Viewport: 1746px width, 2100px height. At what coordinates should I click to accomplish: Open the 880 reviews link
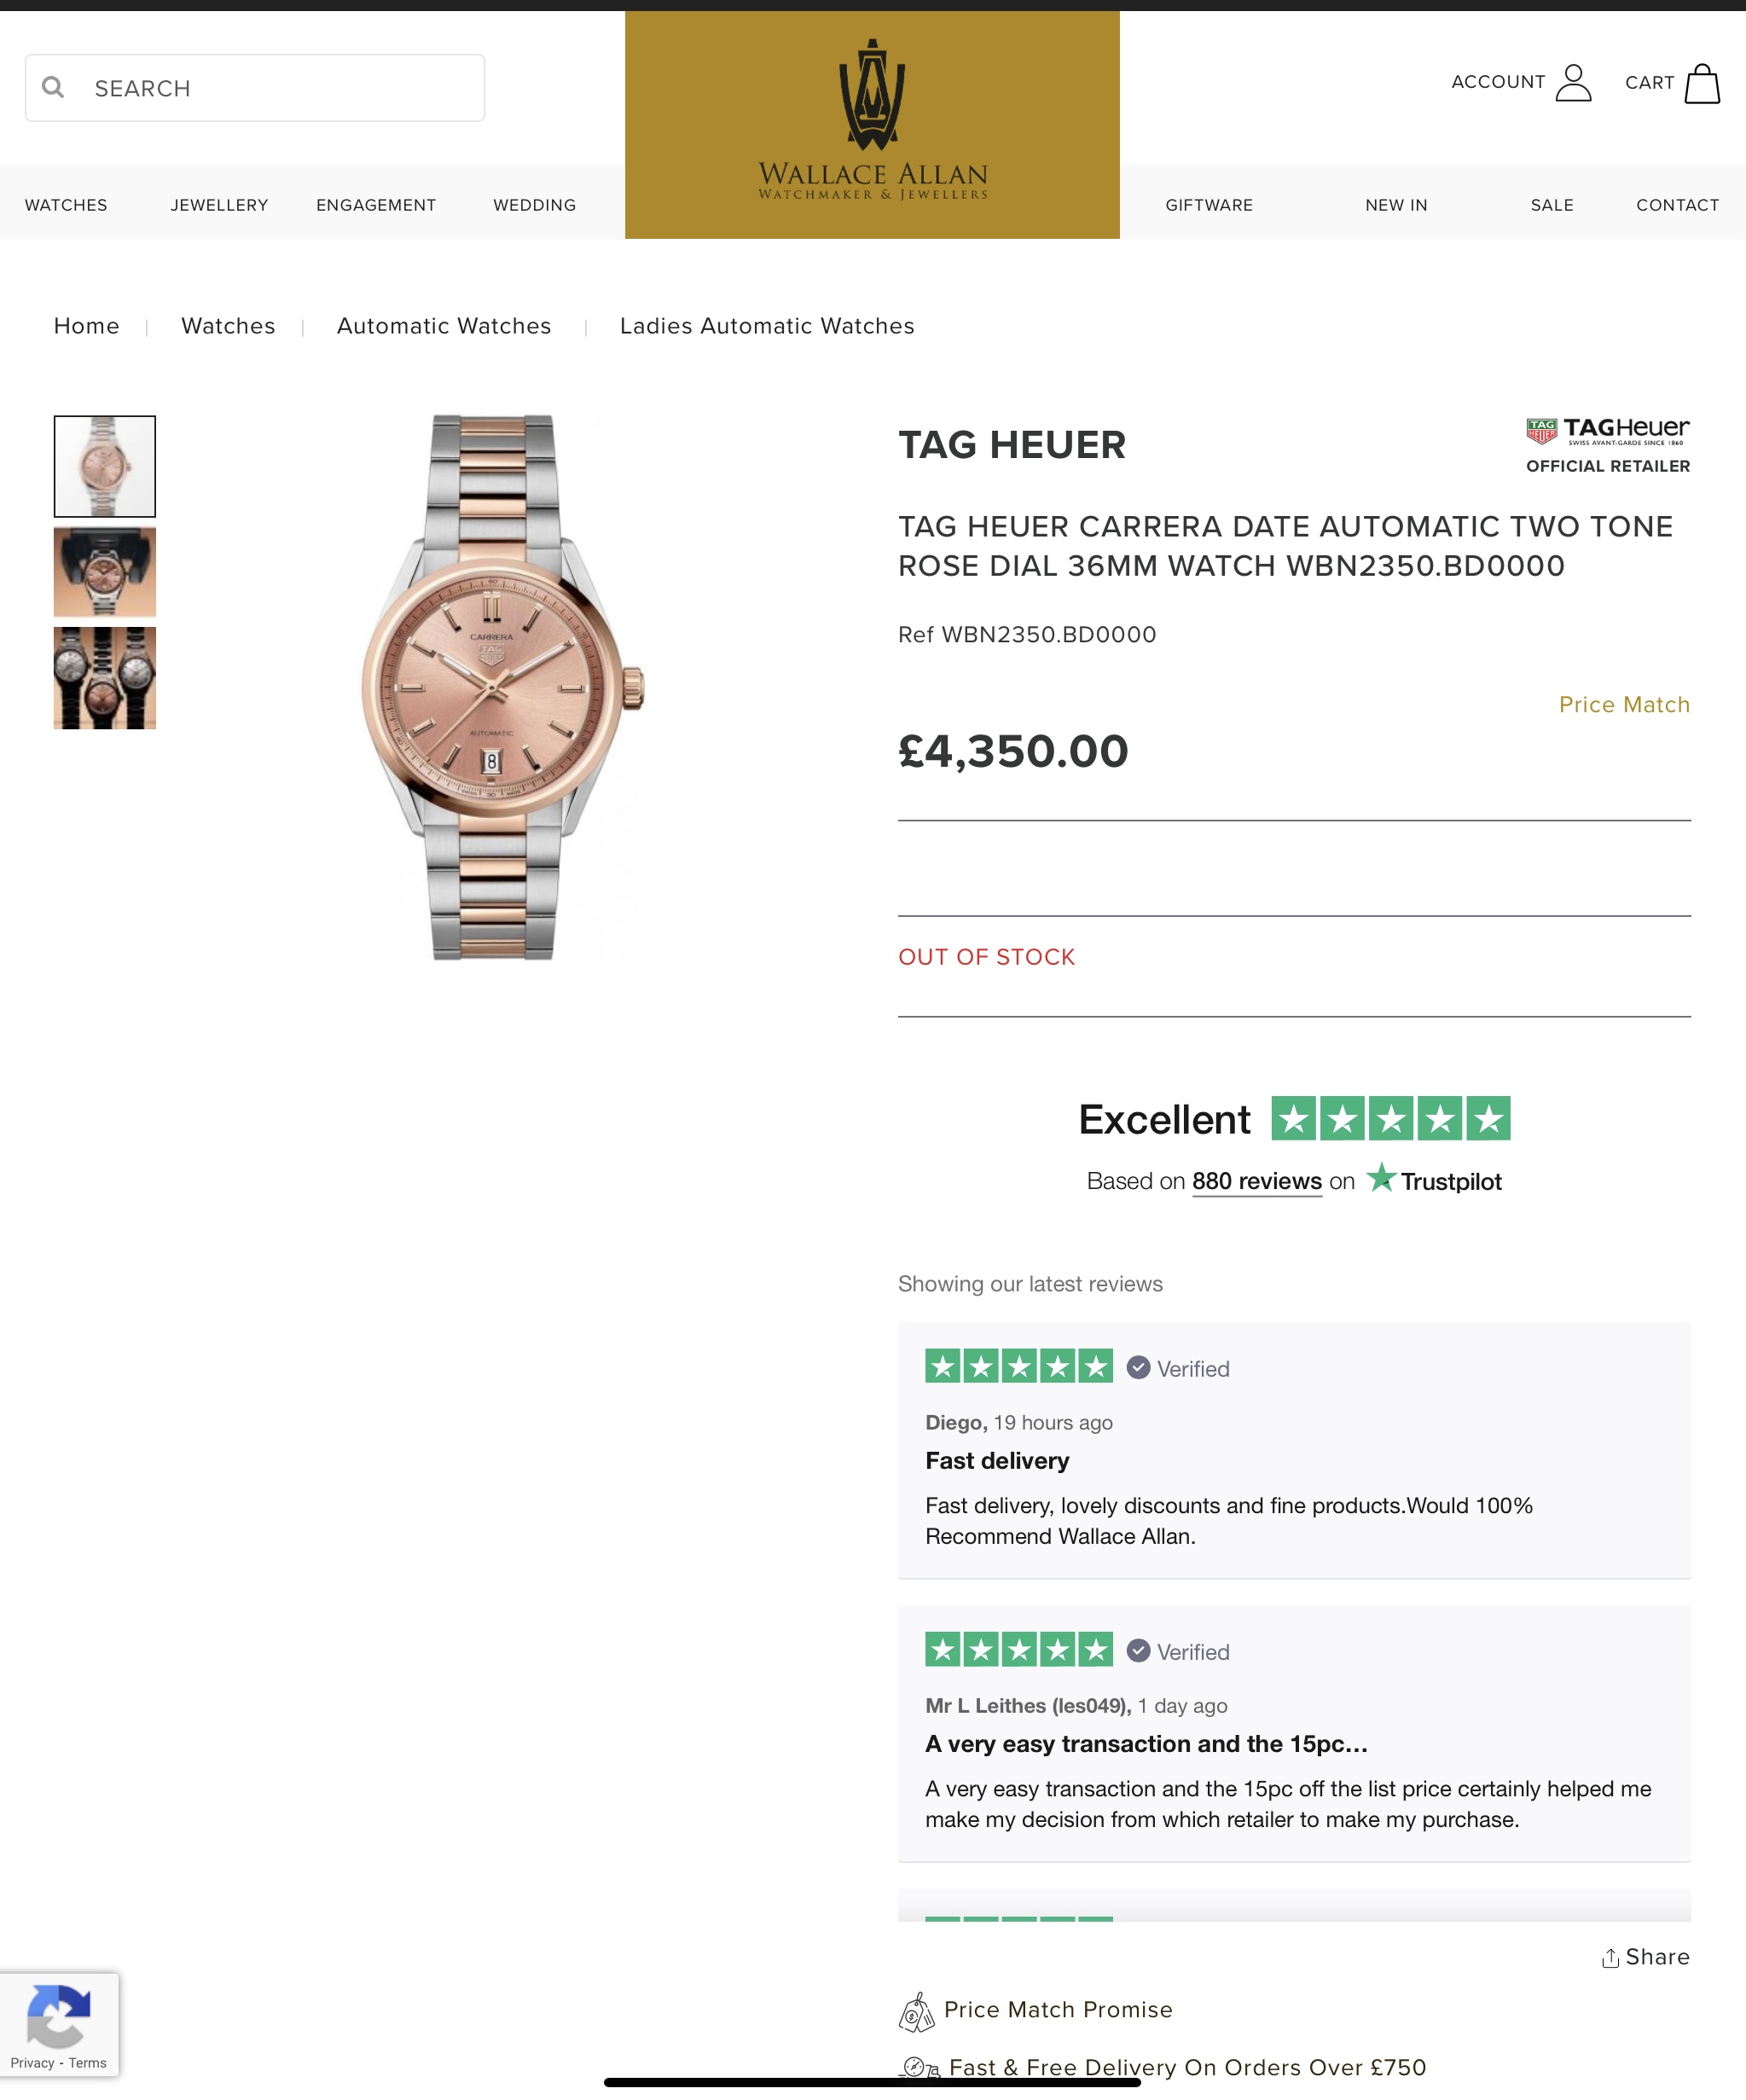[x=1257, y=1181]
